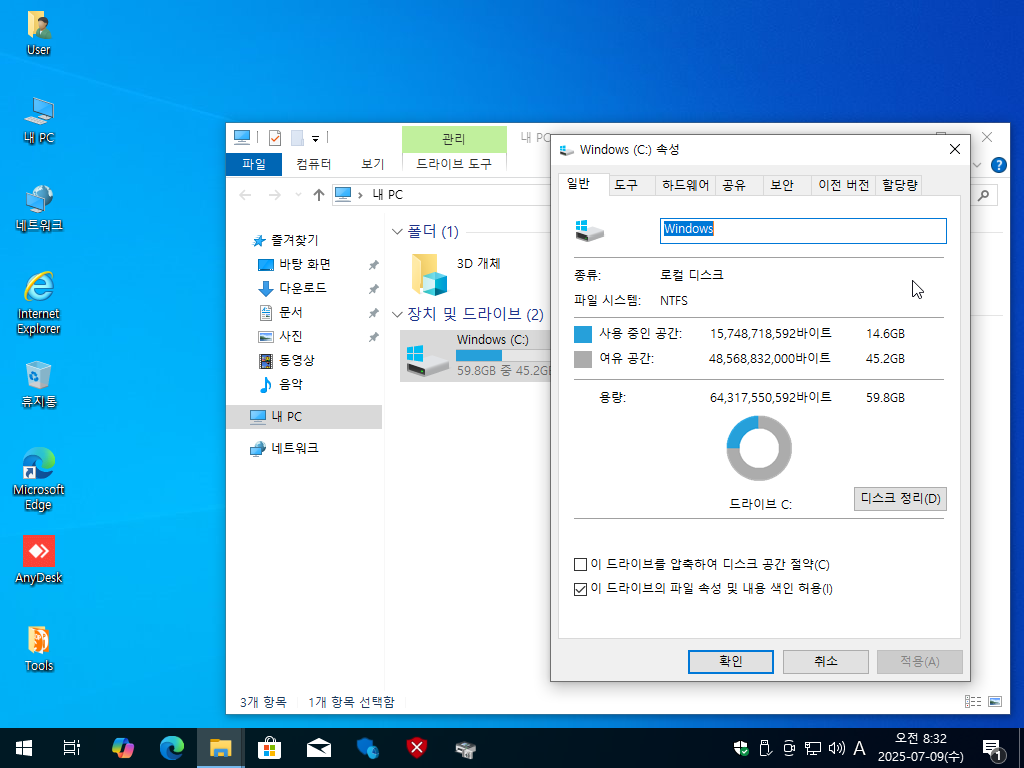Click the Windows (C:) drive usage bar
This screenshot has height=768, width=1024.
click(503, 355)
